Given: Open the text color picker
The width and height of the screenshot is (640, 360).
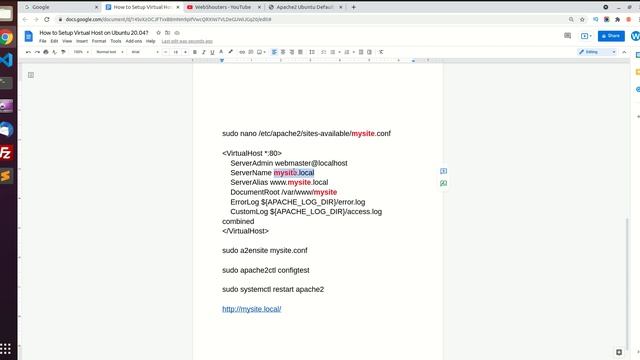Looking at the screenshot, I should (x=221, y=52).
